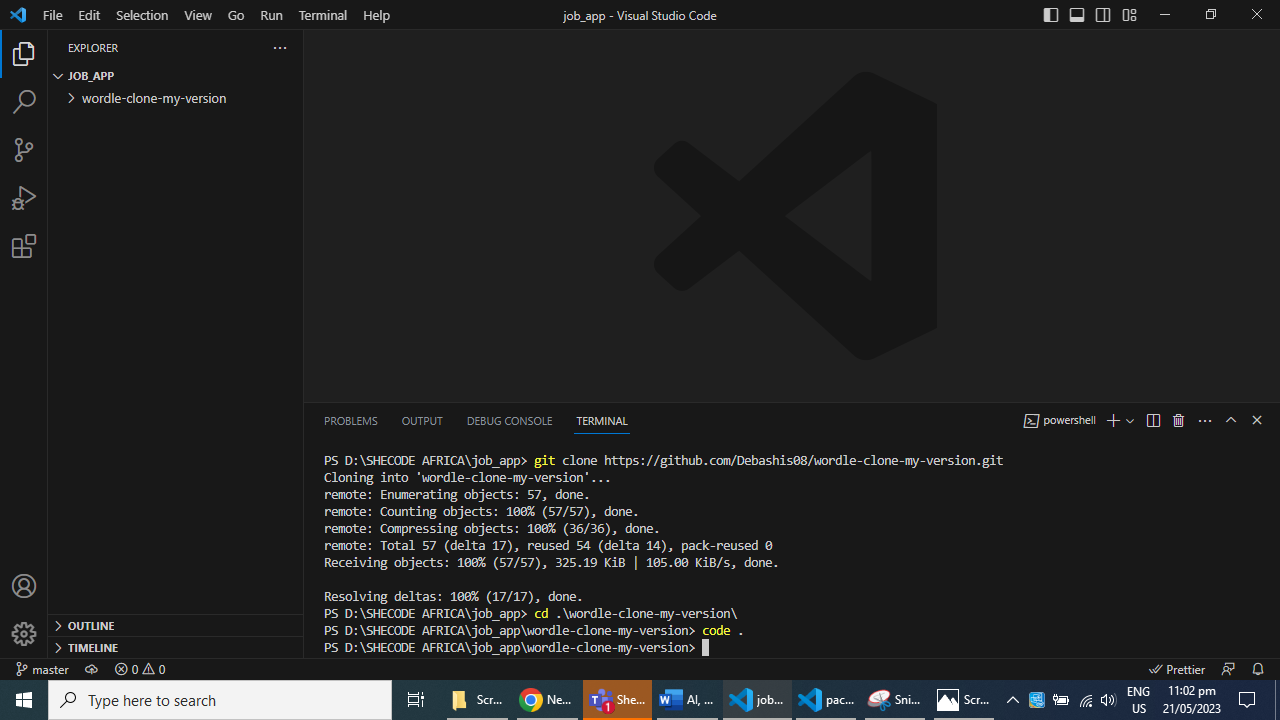Open the Edit menu
The width and height of the screenshot is (1280, 720).
tap(89, 15)
